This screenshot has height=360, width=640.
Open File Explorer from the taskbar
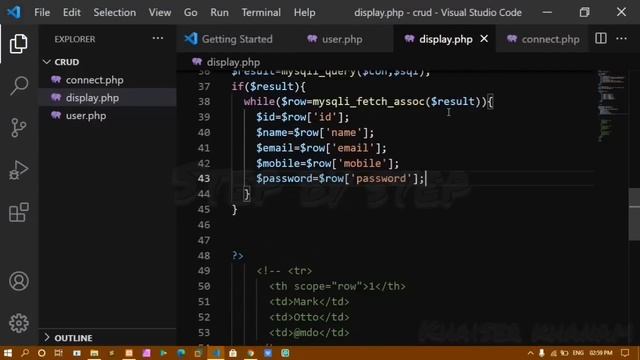pos(94,353)
